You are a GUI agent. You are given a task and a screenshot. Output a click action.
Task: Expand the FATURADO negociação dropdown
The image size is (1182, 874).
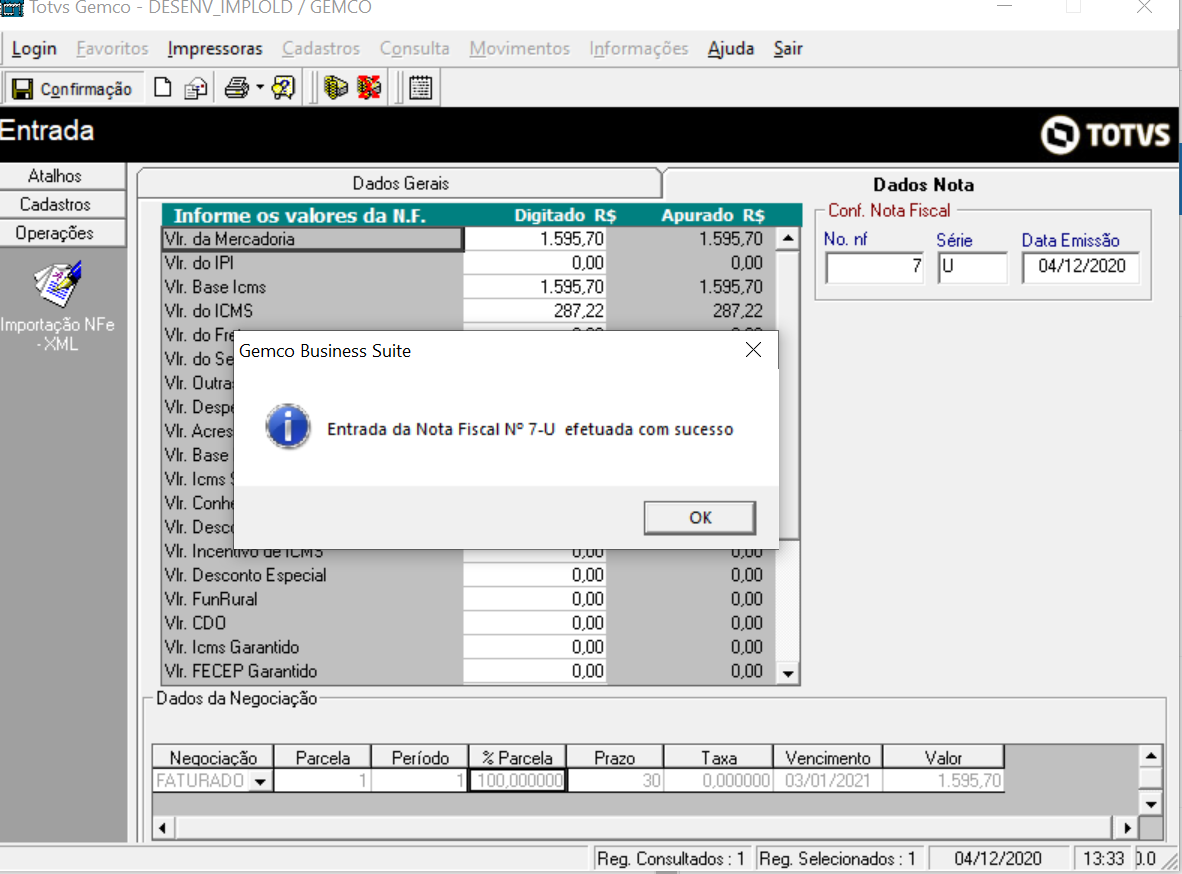click(260, 781)
